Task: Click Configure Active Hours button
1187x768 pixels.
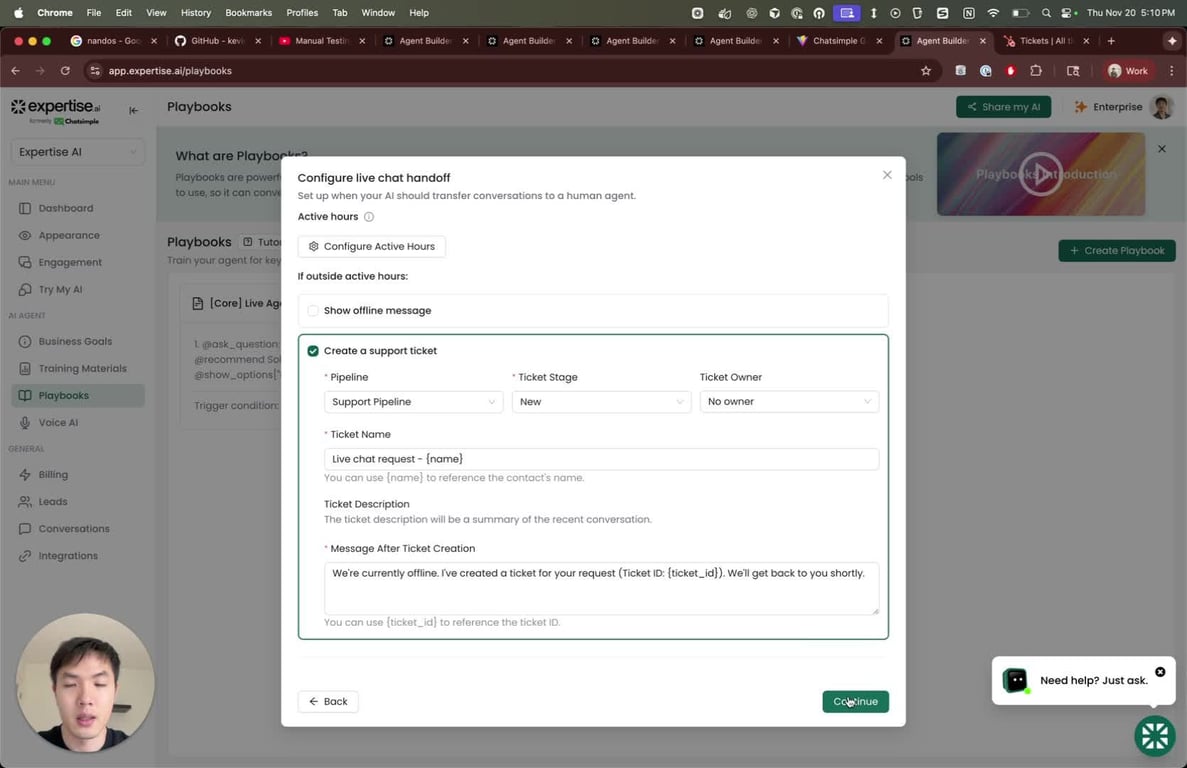Action: point(372,247)
